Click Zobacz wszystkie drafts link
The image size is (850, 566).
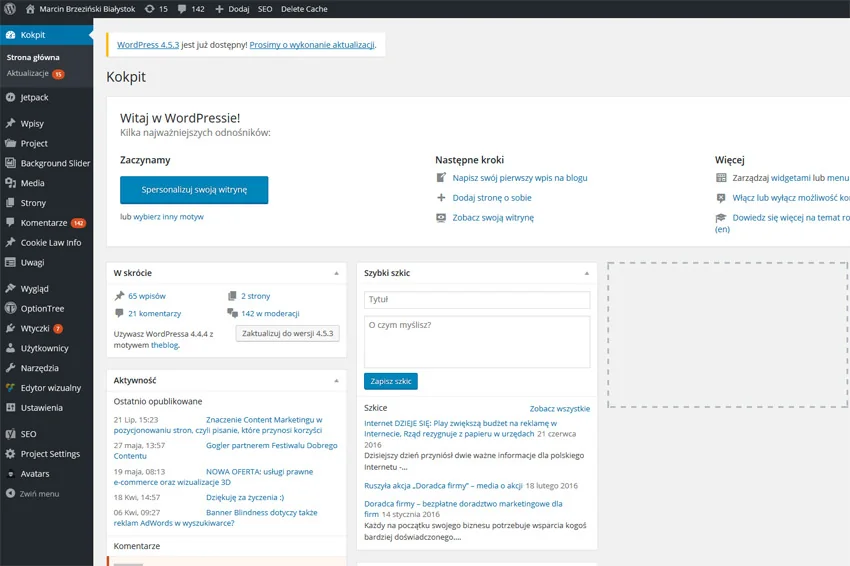pos(559,409)
